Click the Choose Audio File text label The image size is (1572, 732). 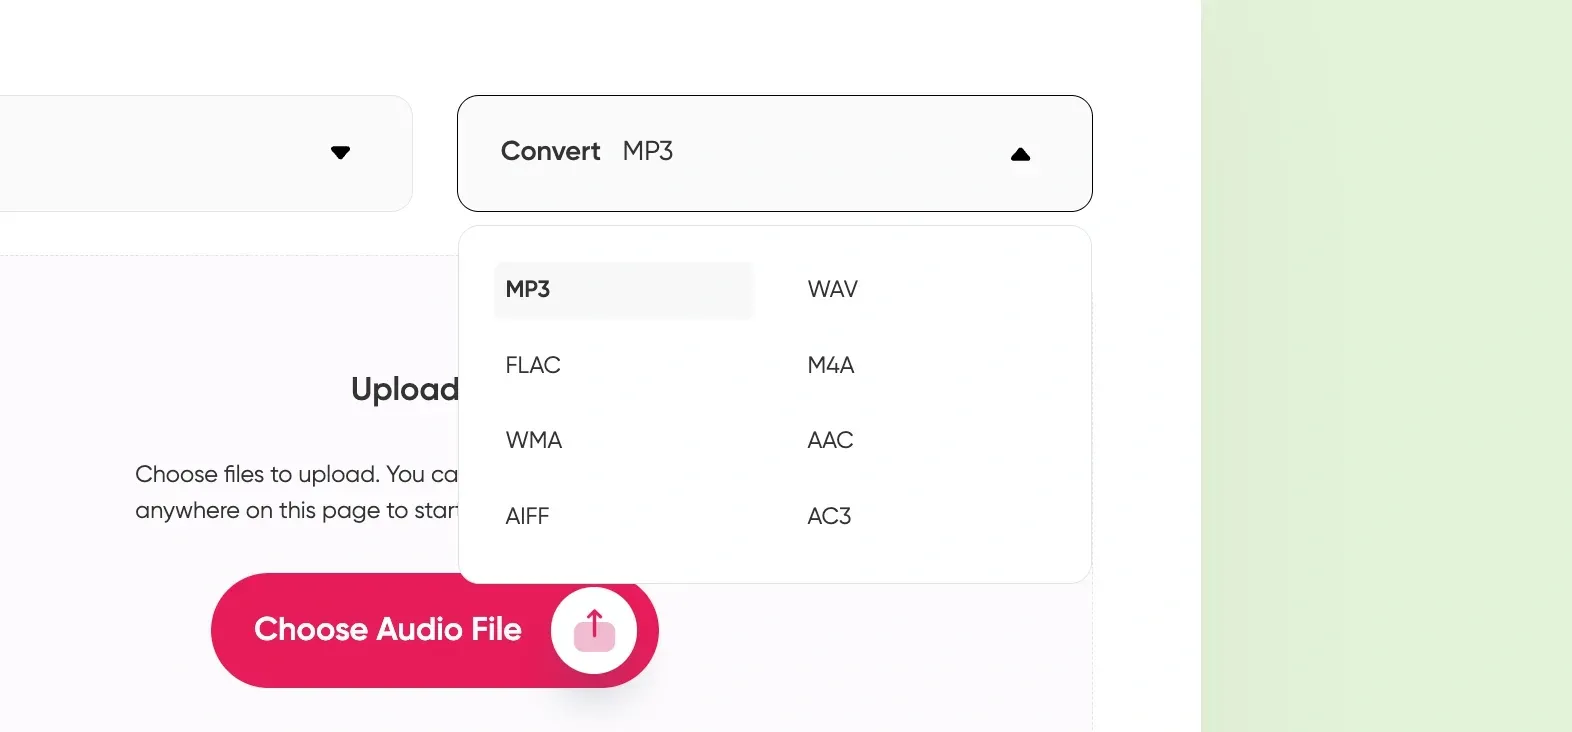click(389, 629)
